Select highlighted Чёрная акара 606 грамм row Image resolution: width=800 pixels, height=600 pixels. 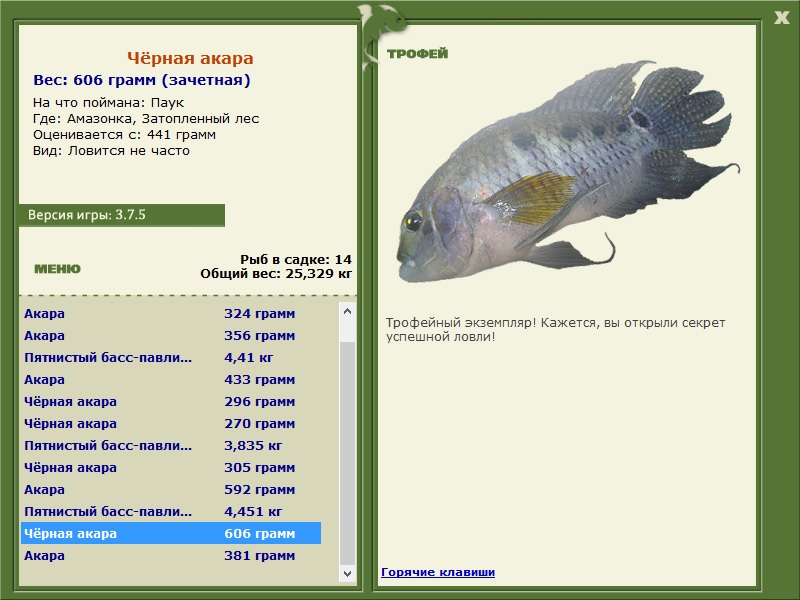[x=171, y=533]
